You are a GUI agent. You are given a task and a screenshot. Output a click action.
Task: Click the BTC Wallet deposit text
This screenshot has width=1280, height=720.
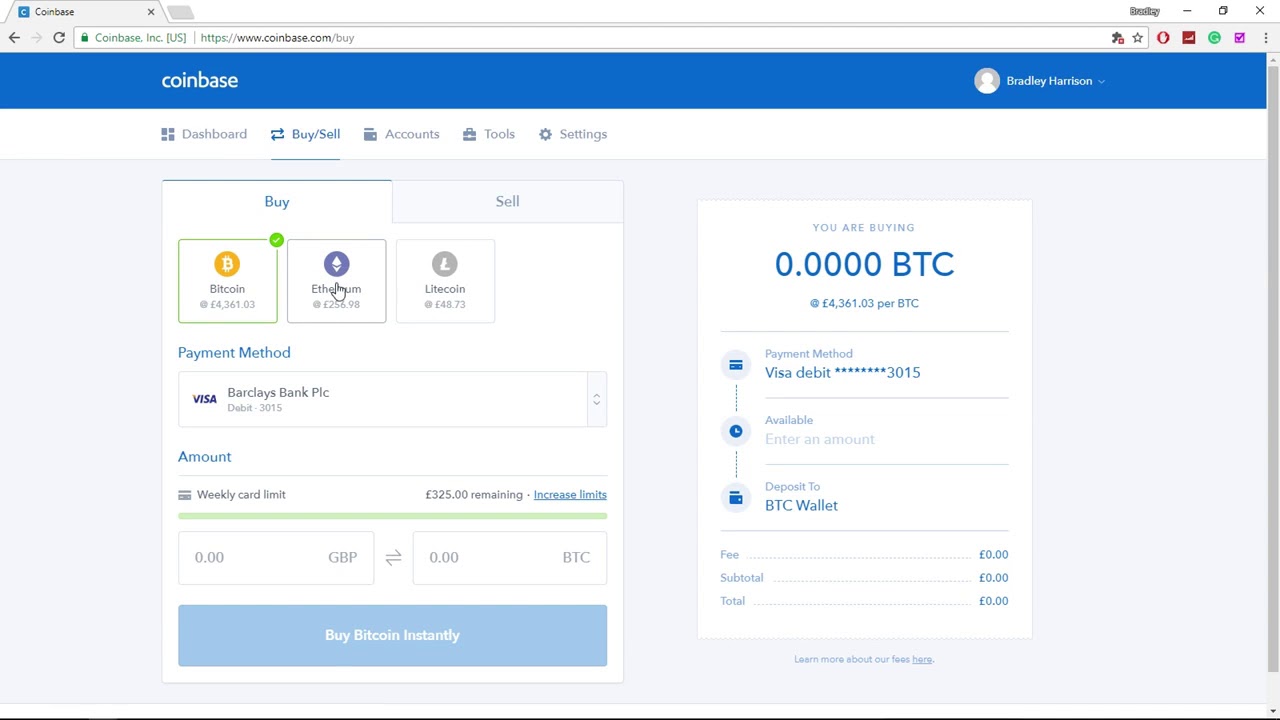point(801,505)
